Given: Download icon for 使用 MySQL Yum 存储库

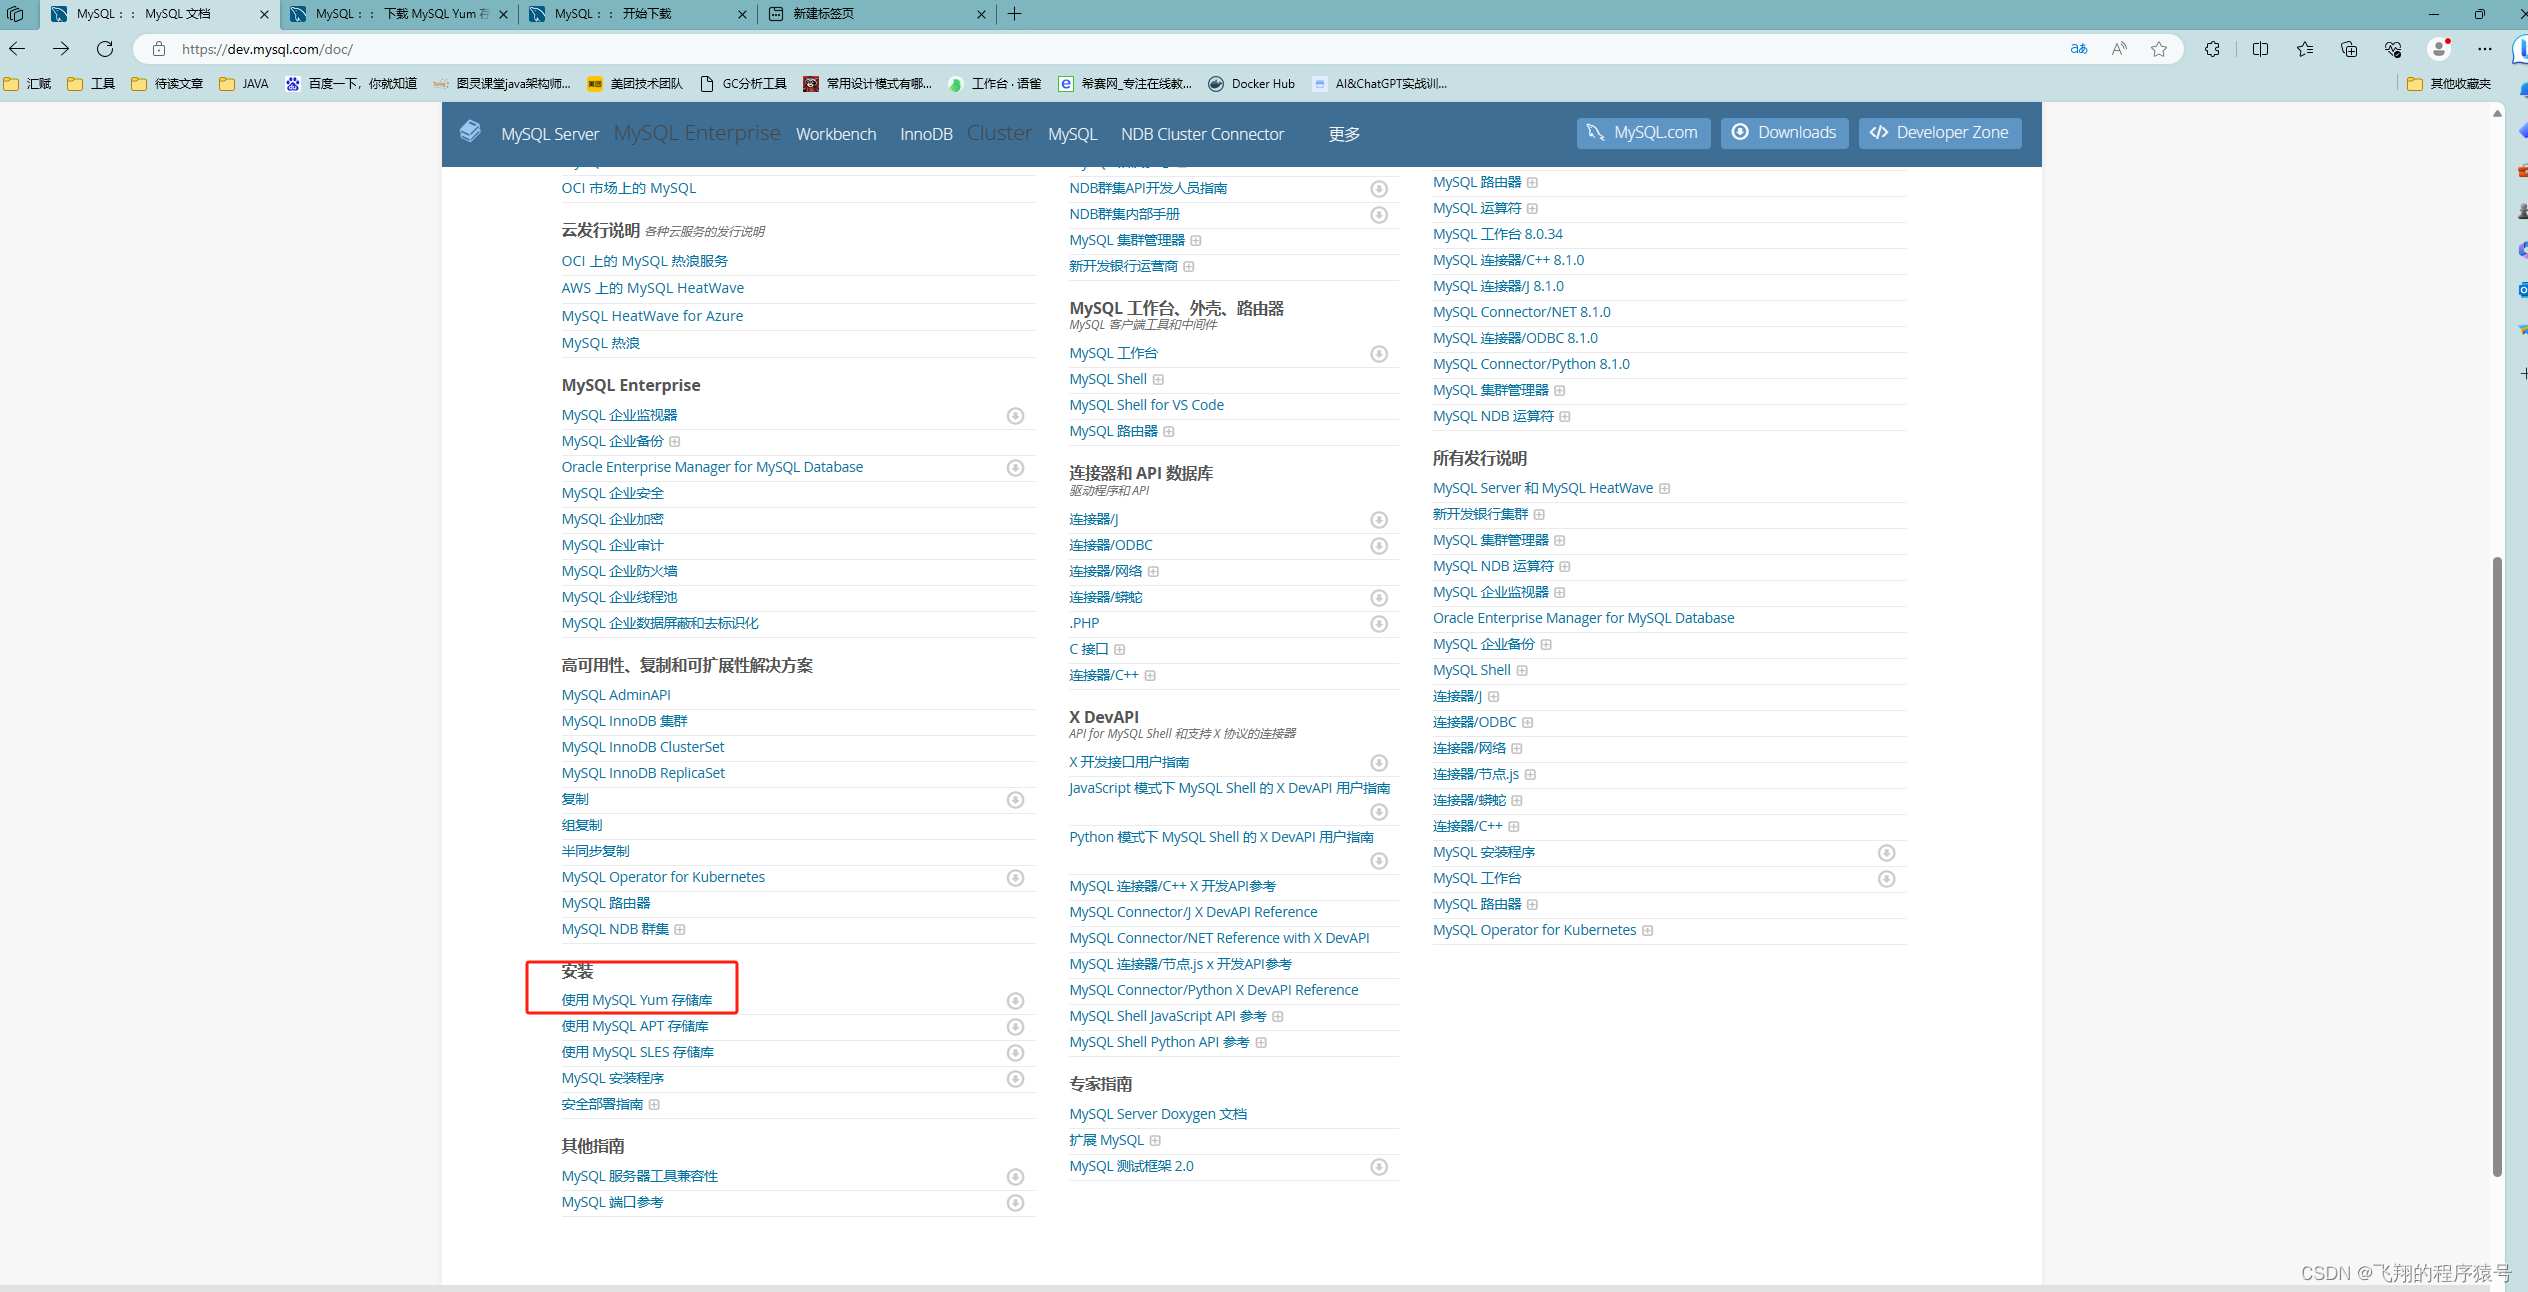Looking at the screenshot, I should [x=1015, y=1001].
